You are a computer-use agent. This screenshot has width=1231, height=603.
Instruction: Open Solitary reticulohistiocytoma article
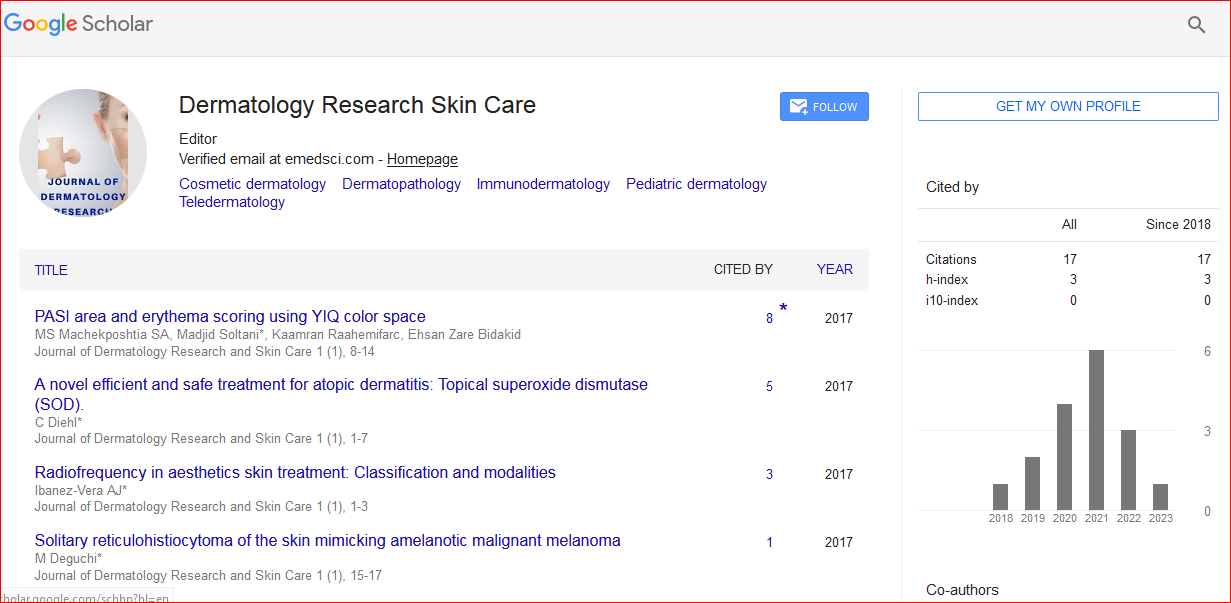click(327, 541)
